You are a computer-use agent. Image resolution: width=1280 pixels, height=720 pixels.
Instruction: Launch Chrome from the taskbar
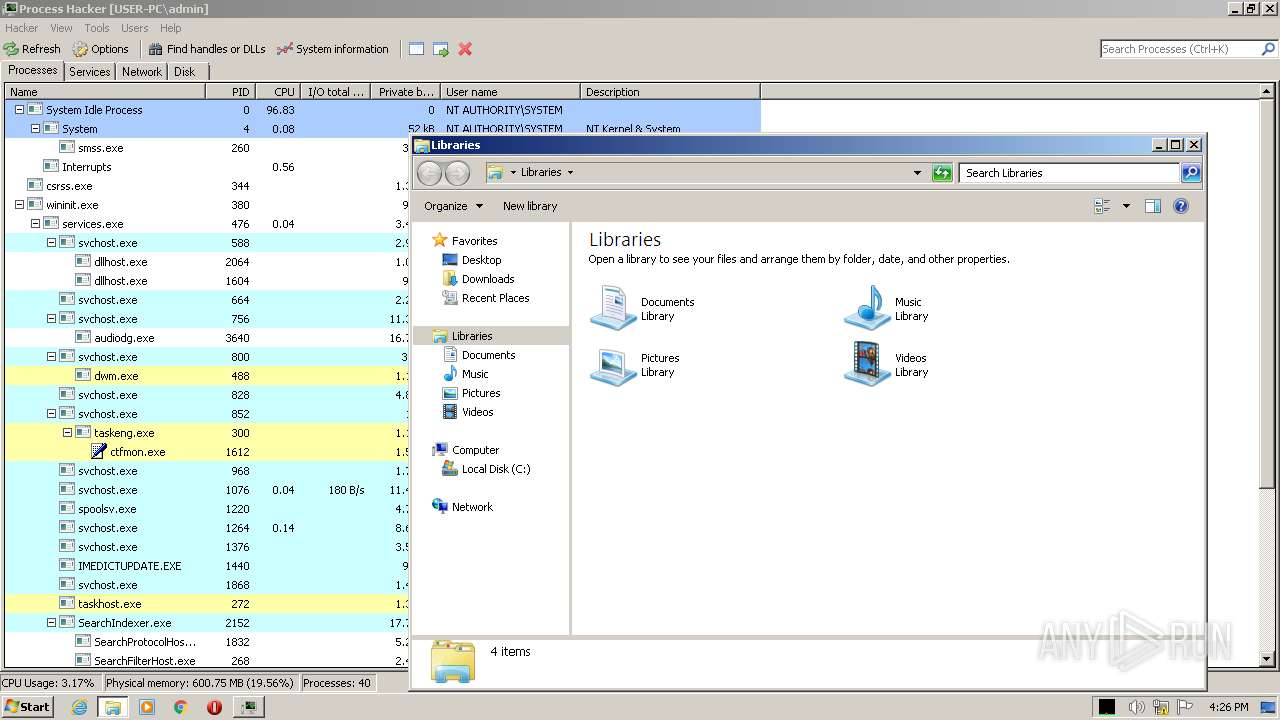coord(181,707)
